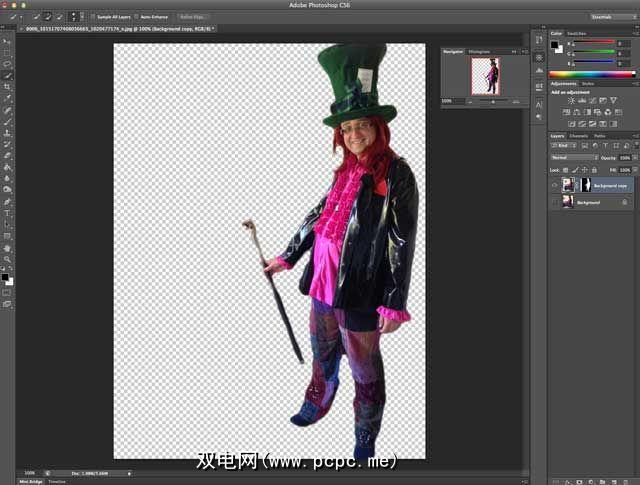Hide the Background copy layer
640x485 pixels.
point(554,185)
